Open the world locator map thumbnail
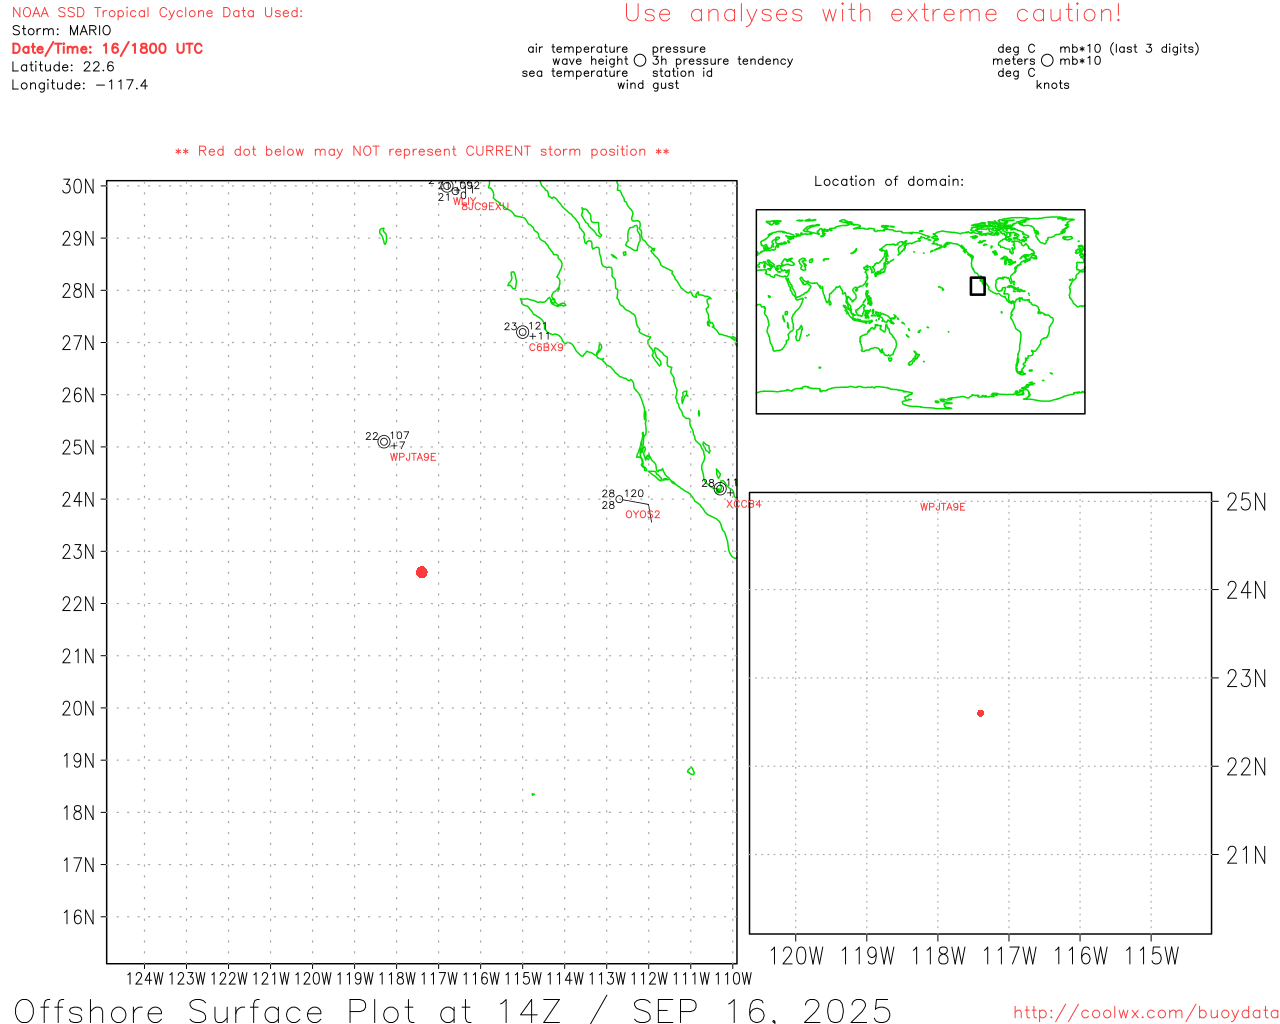This screenshot has width=1280, height=1024. click(x=920, y=312)
